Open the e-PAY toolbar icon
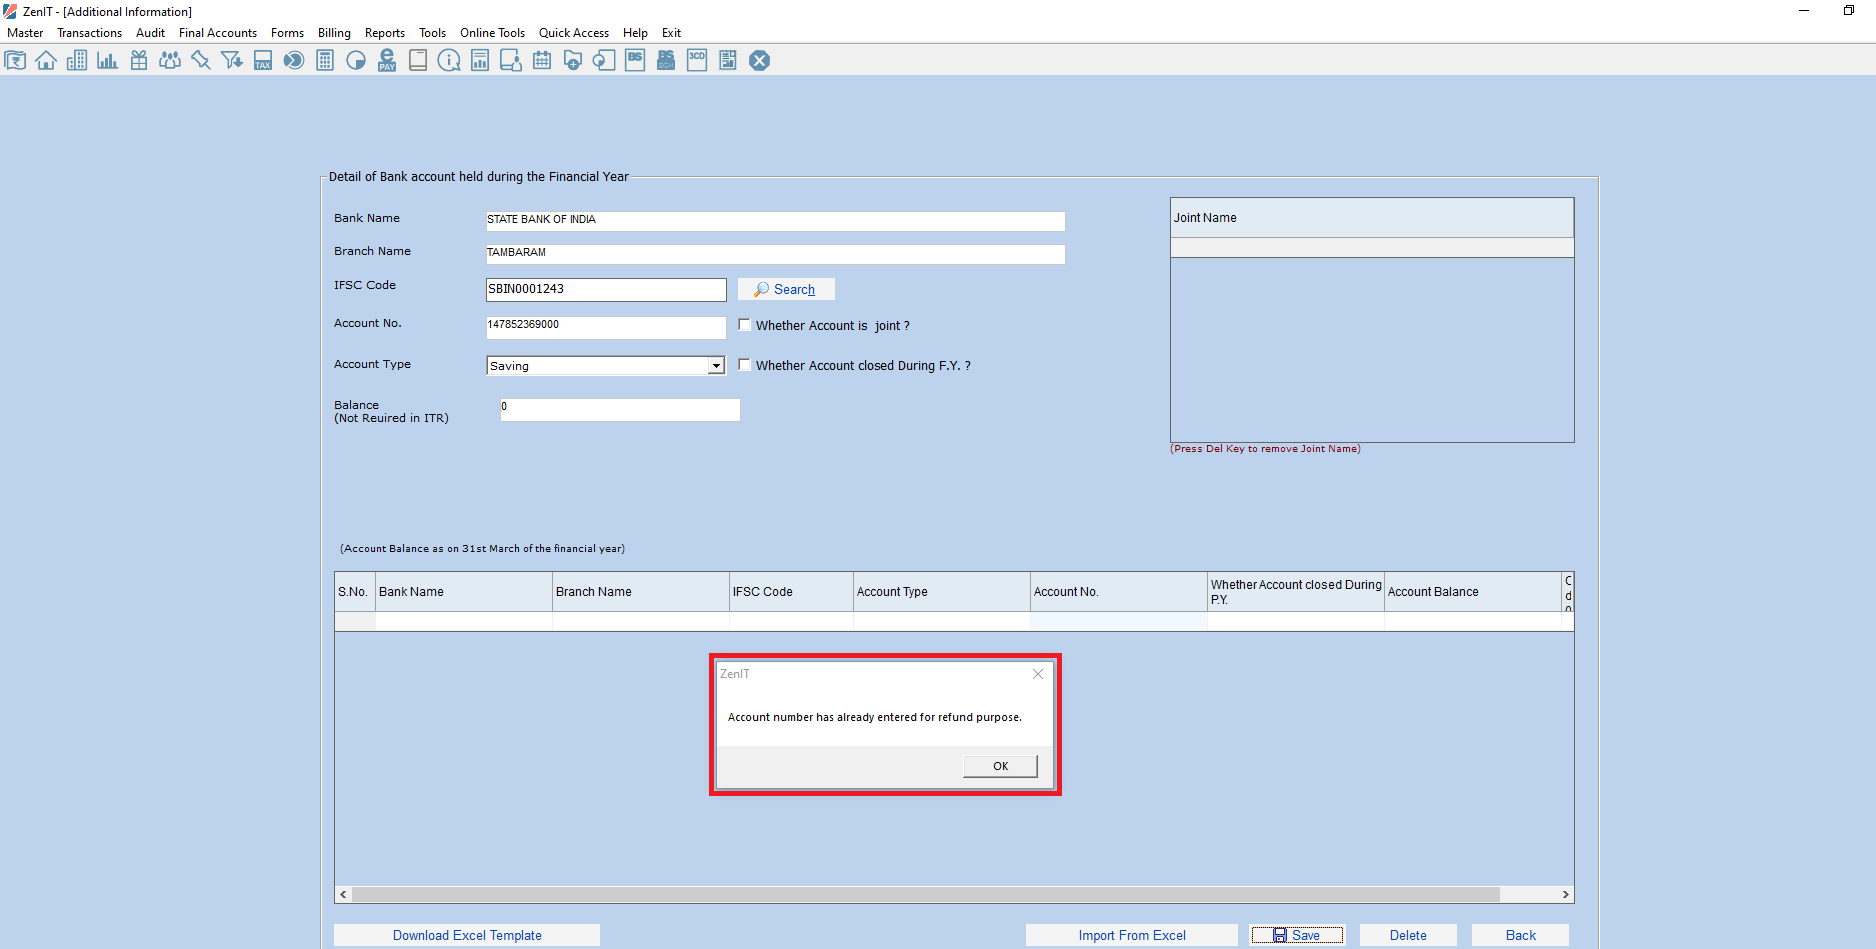 coord(387,61)
